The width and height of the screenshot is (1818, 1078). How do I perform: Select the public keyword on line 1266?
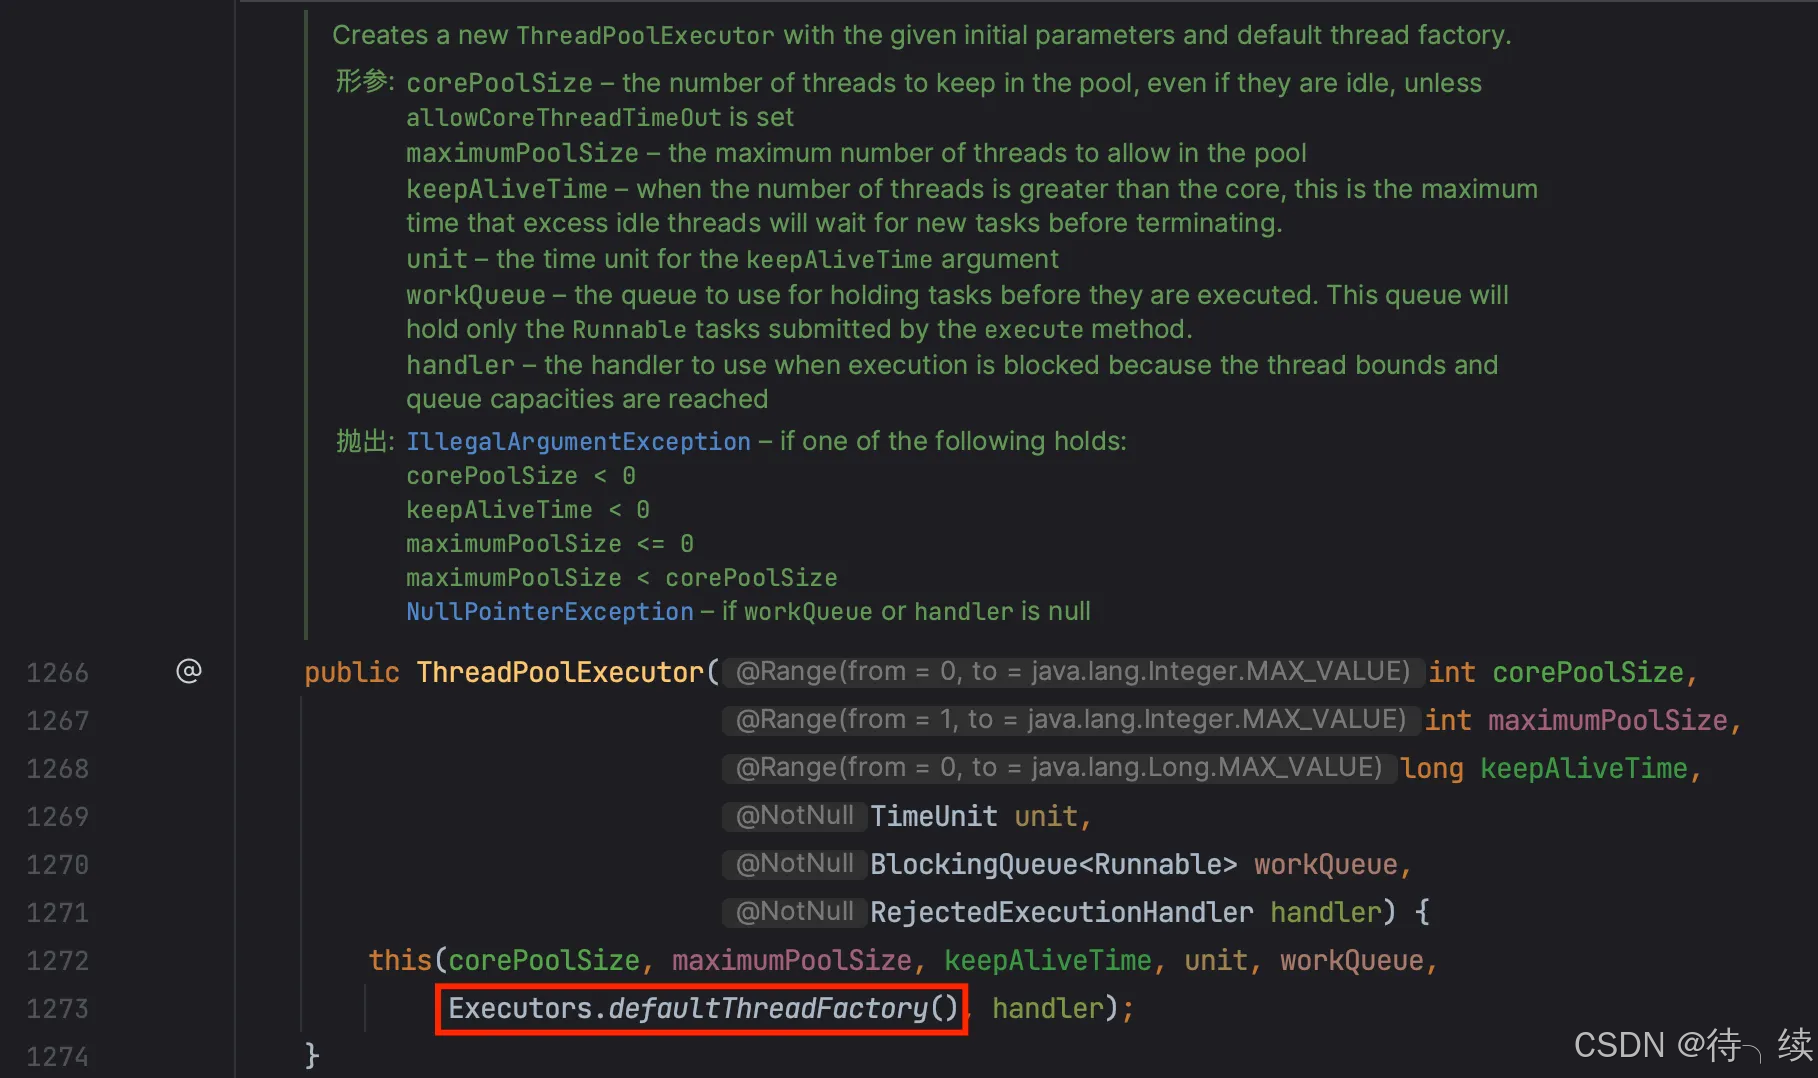[352, 672]
